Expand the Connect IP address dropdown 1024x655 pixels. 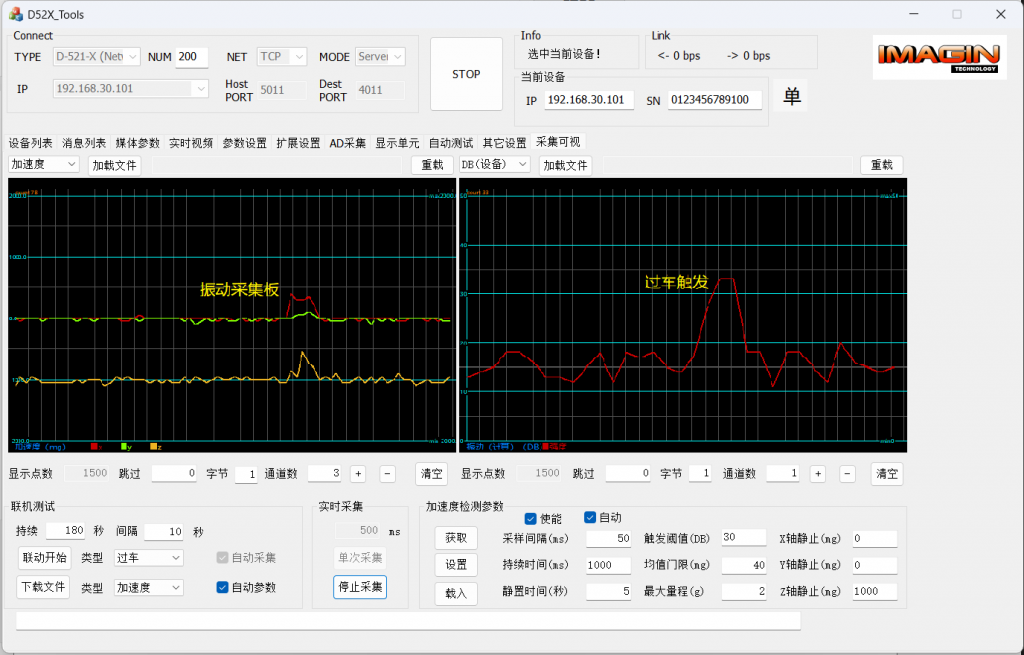pyautogui.click(x=131, y=88)
